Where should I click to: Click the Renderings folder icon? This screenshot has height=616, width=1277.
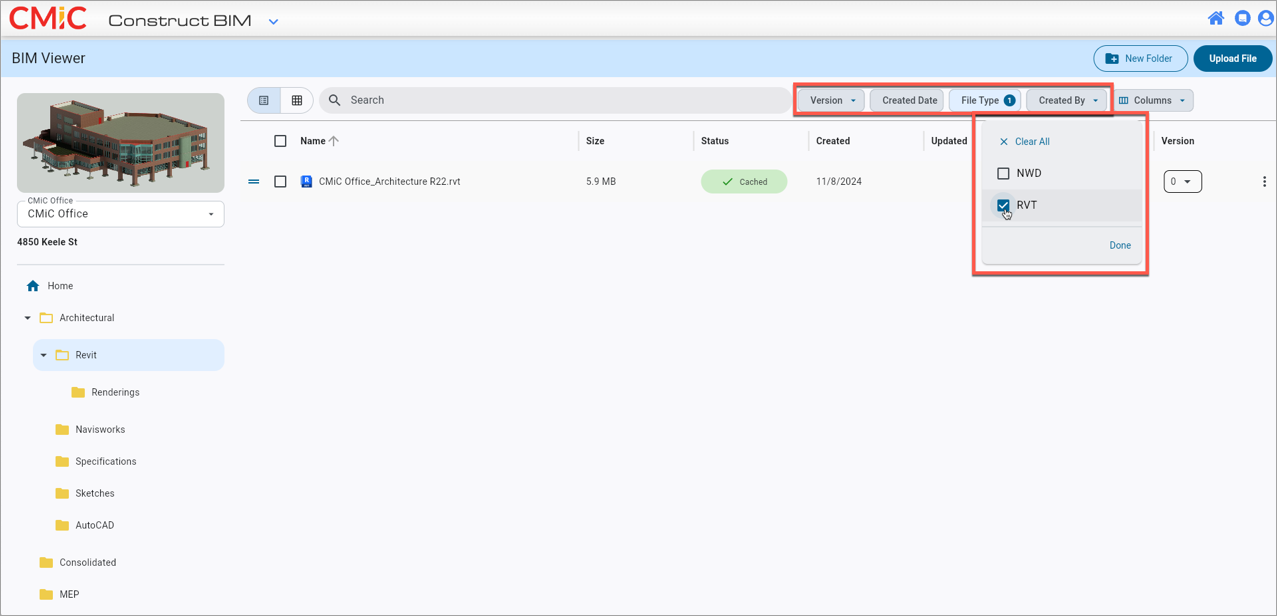78,392
